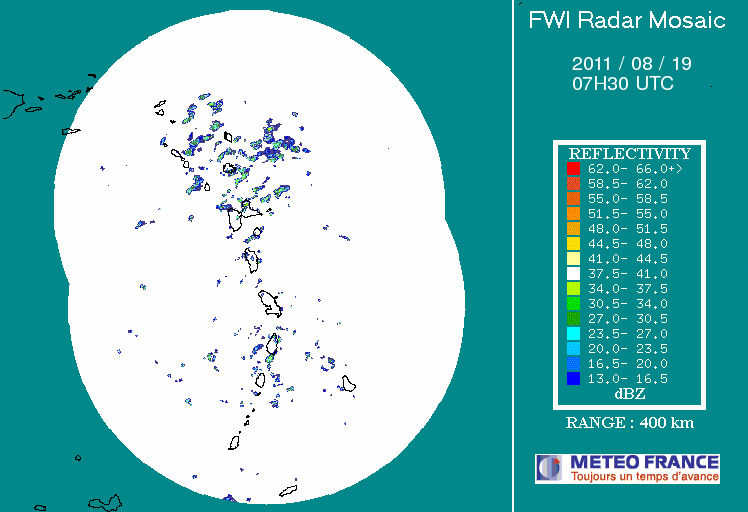
Task: Click the Antigua island outline
Action: [229, 168]
